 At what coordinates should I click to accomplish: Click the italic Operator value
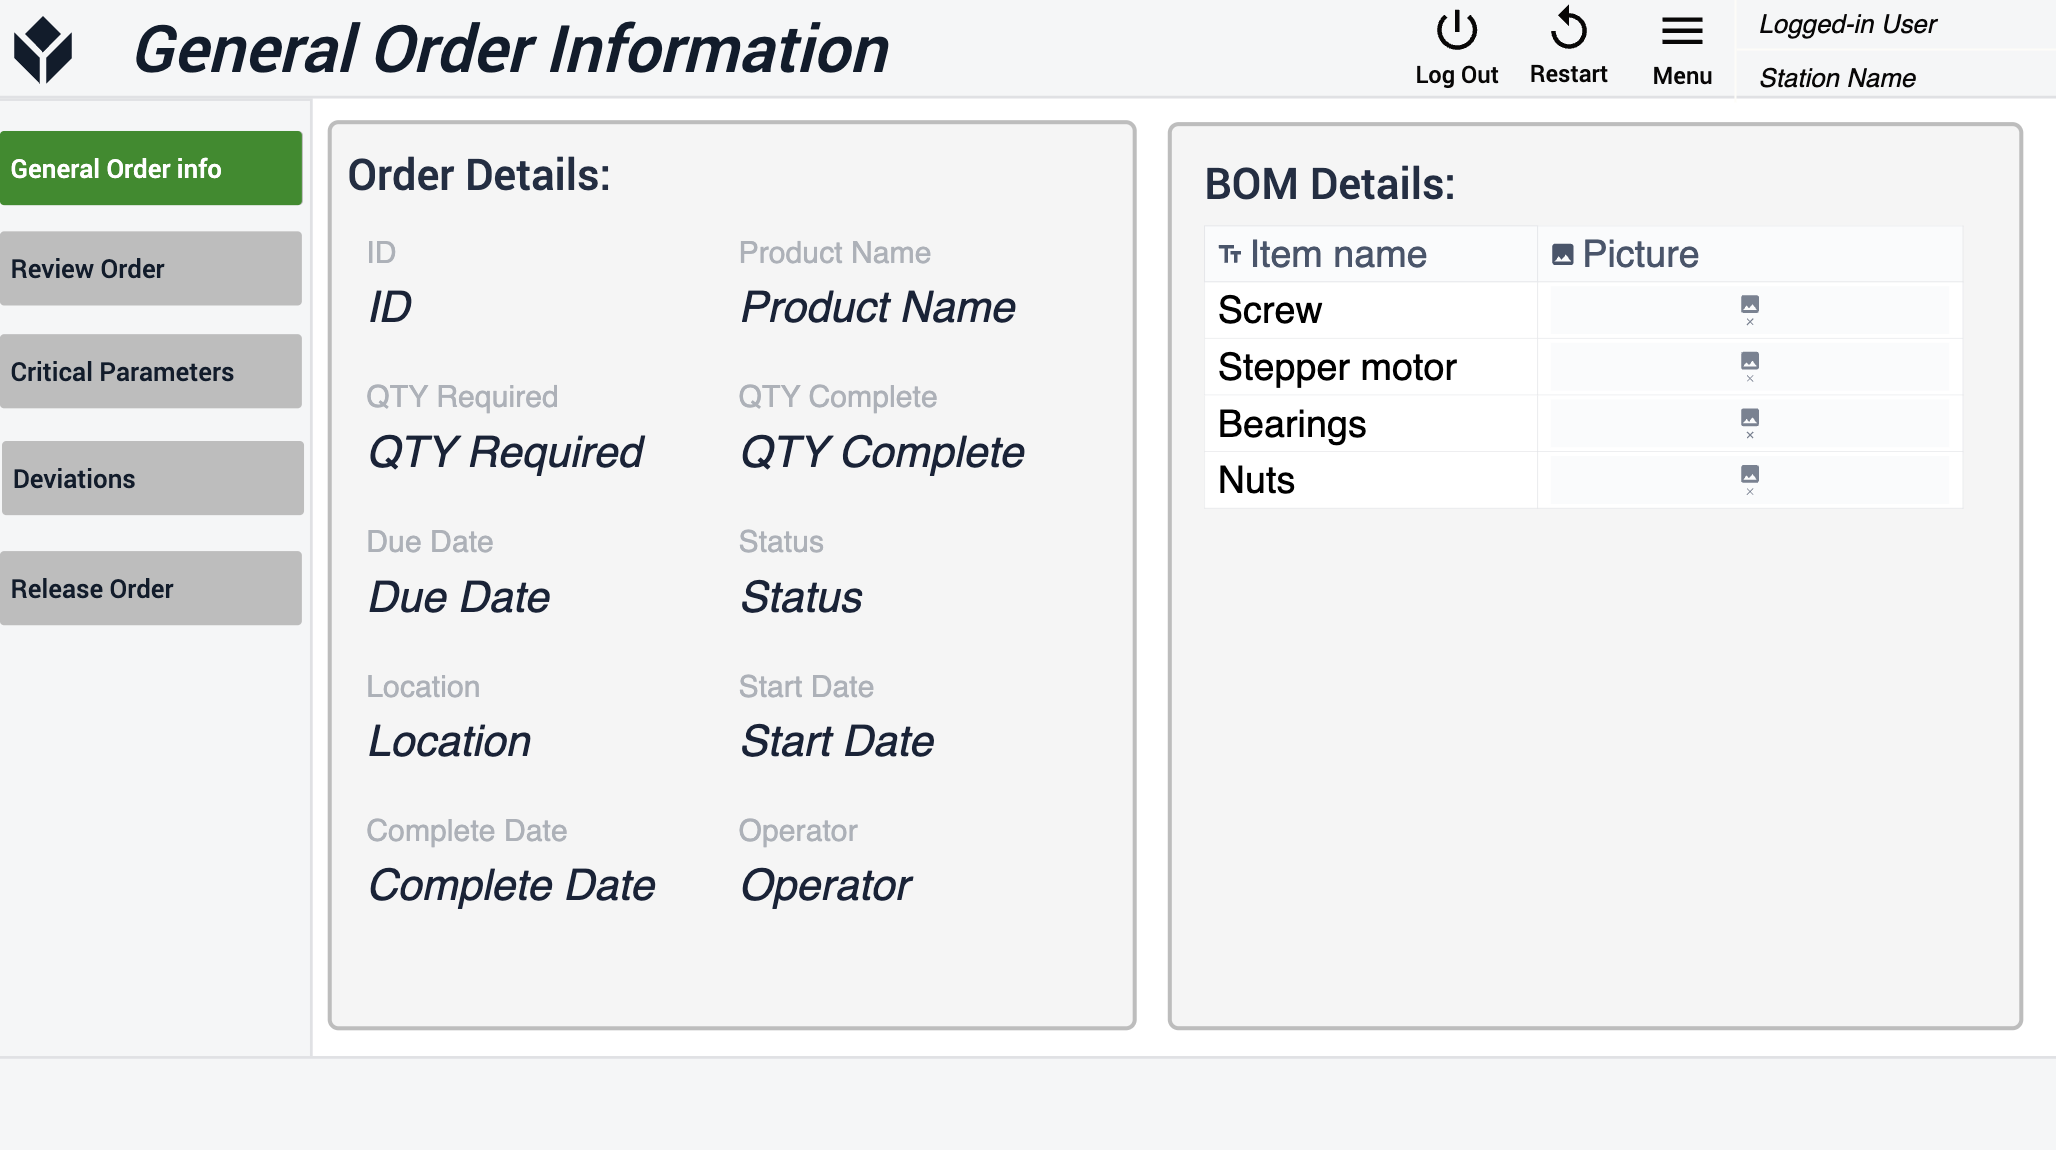826,886
